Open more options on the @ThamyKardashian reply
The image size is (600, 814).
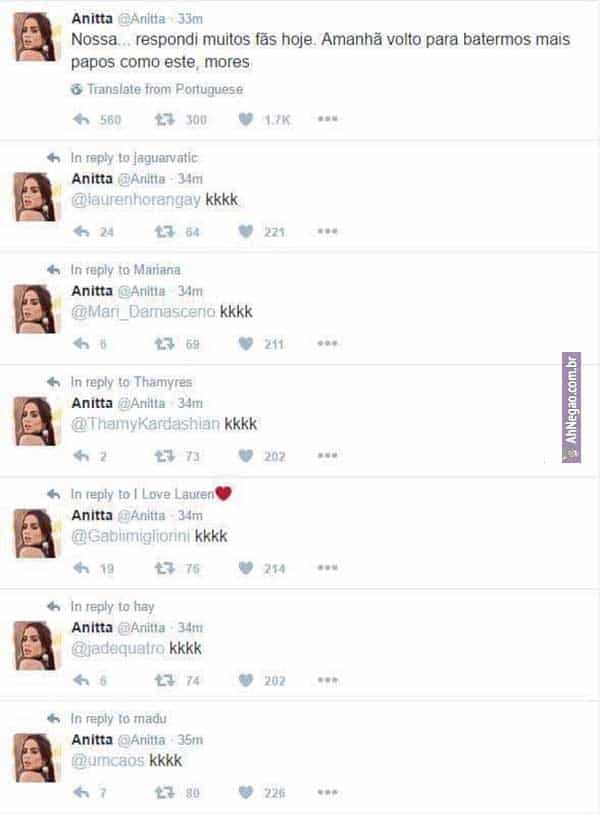[x=328, y=455]
